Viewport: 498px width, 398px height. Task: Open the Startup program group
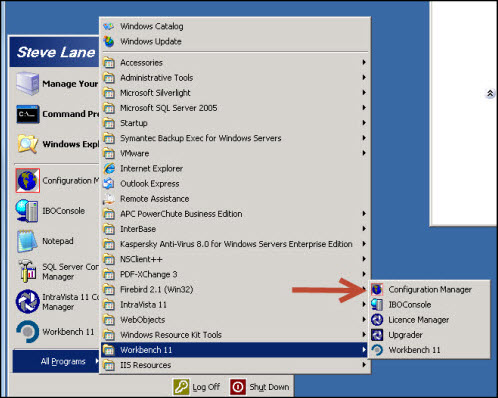tap(235, 123)
